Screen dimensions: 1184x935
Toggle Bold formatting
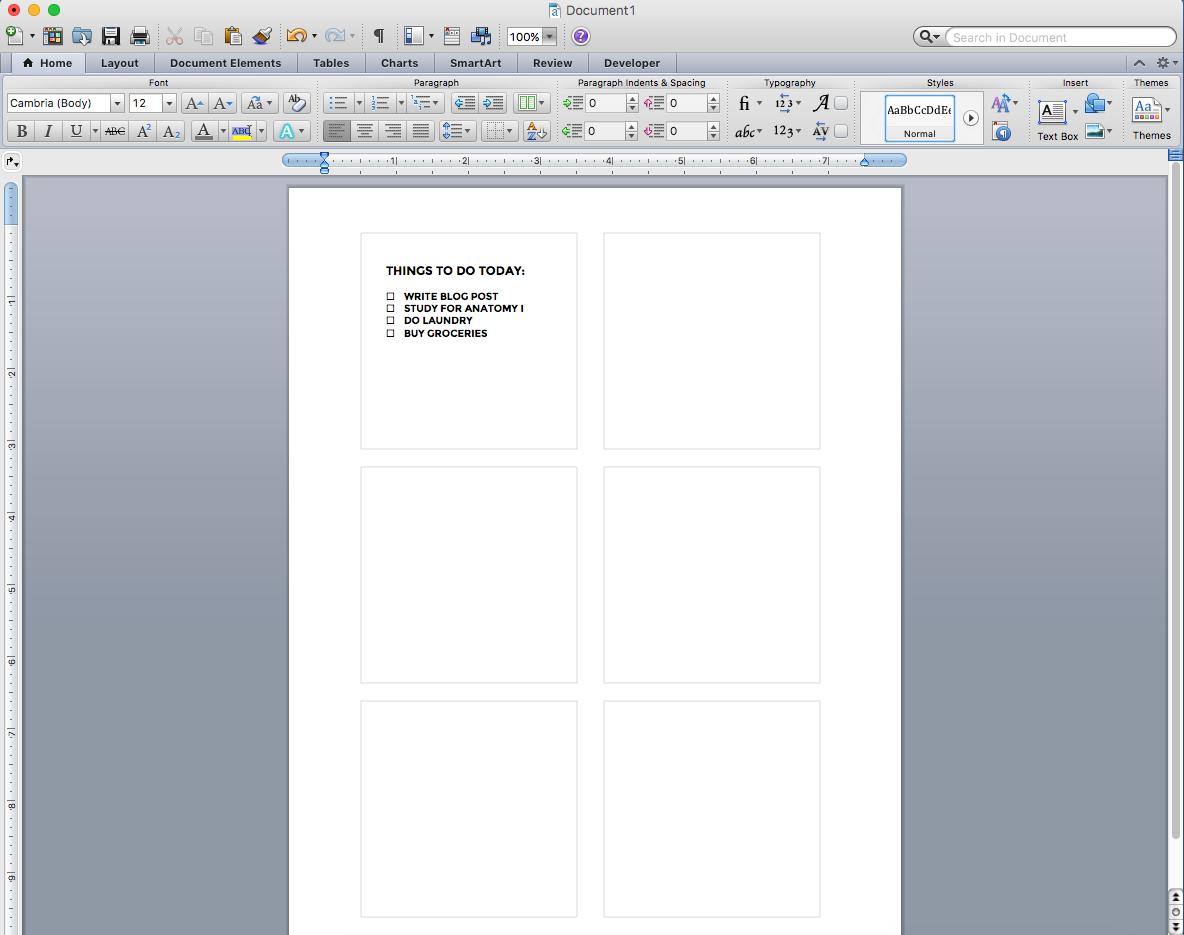22,131
